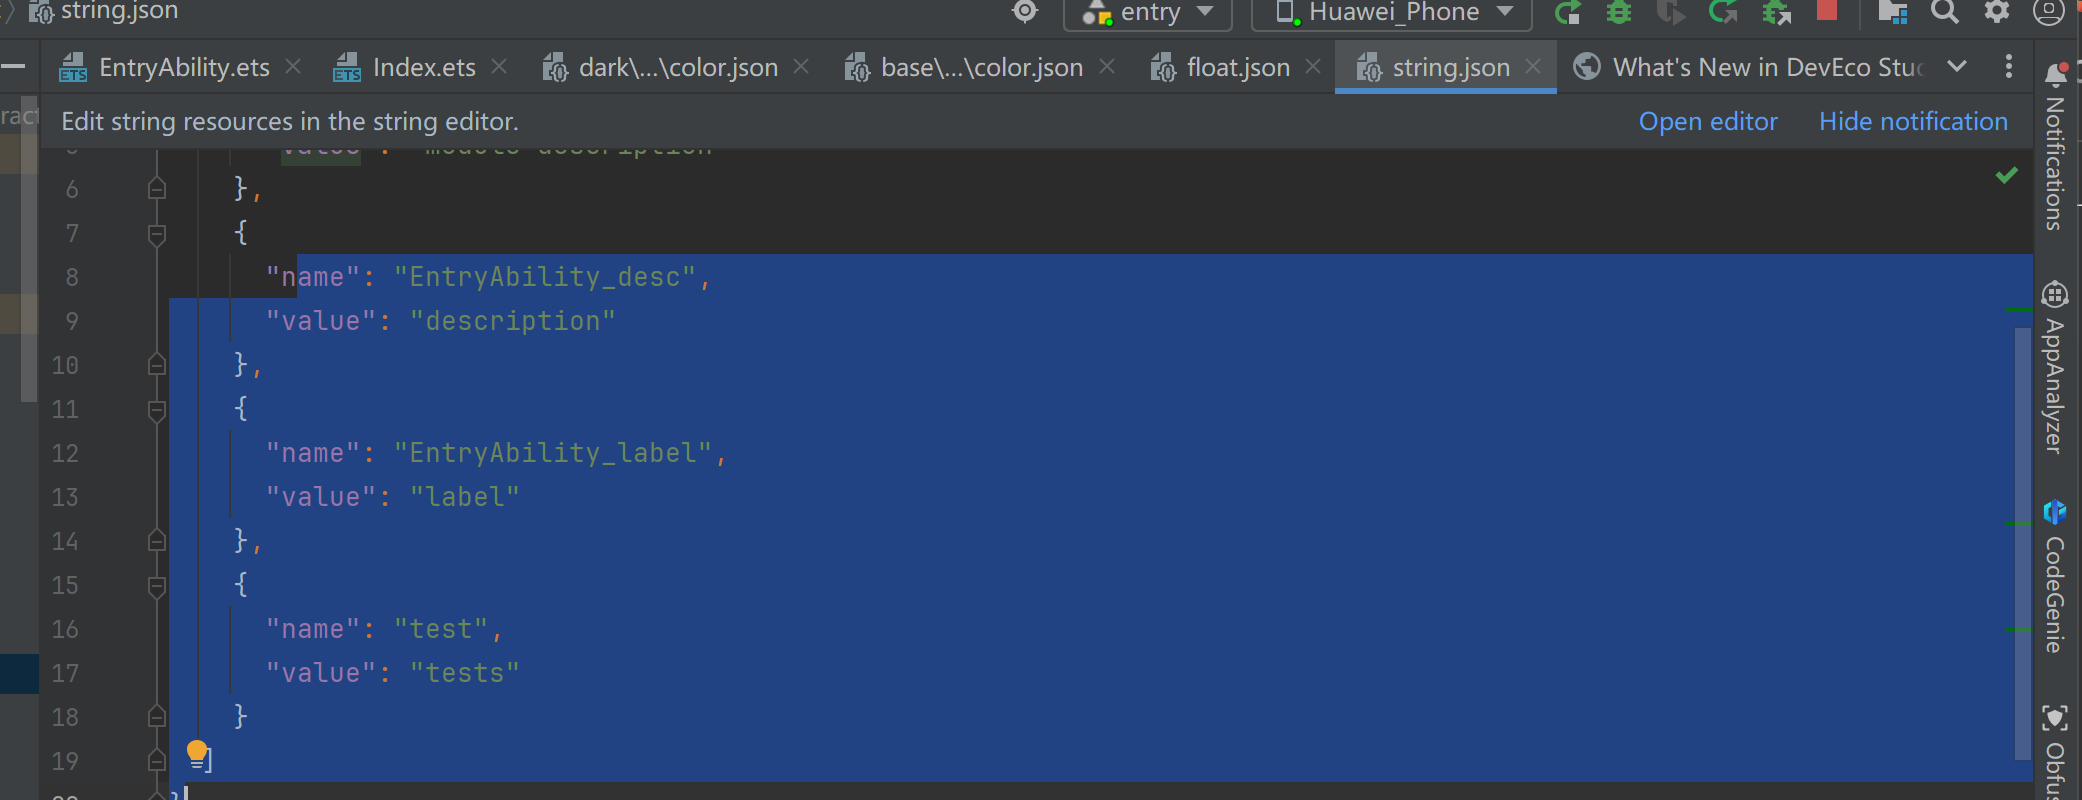Click the Obfuscation panel icon
2082x800 pixels.
tap(2055, 718)
